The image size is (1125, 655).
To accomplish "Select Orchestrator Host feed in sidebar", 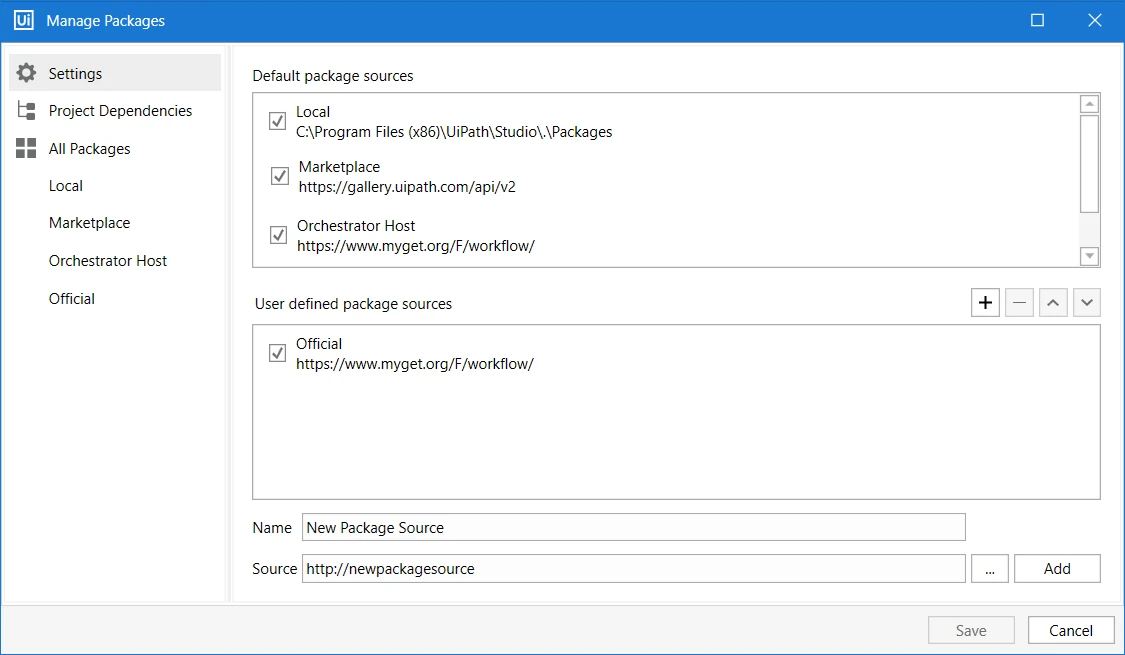I will [x=108, y=261].
